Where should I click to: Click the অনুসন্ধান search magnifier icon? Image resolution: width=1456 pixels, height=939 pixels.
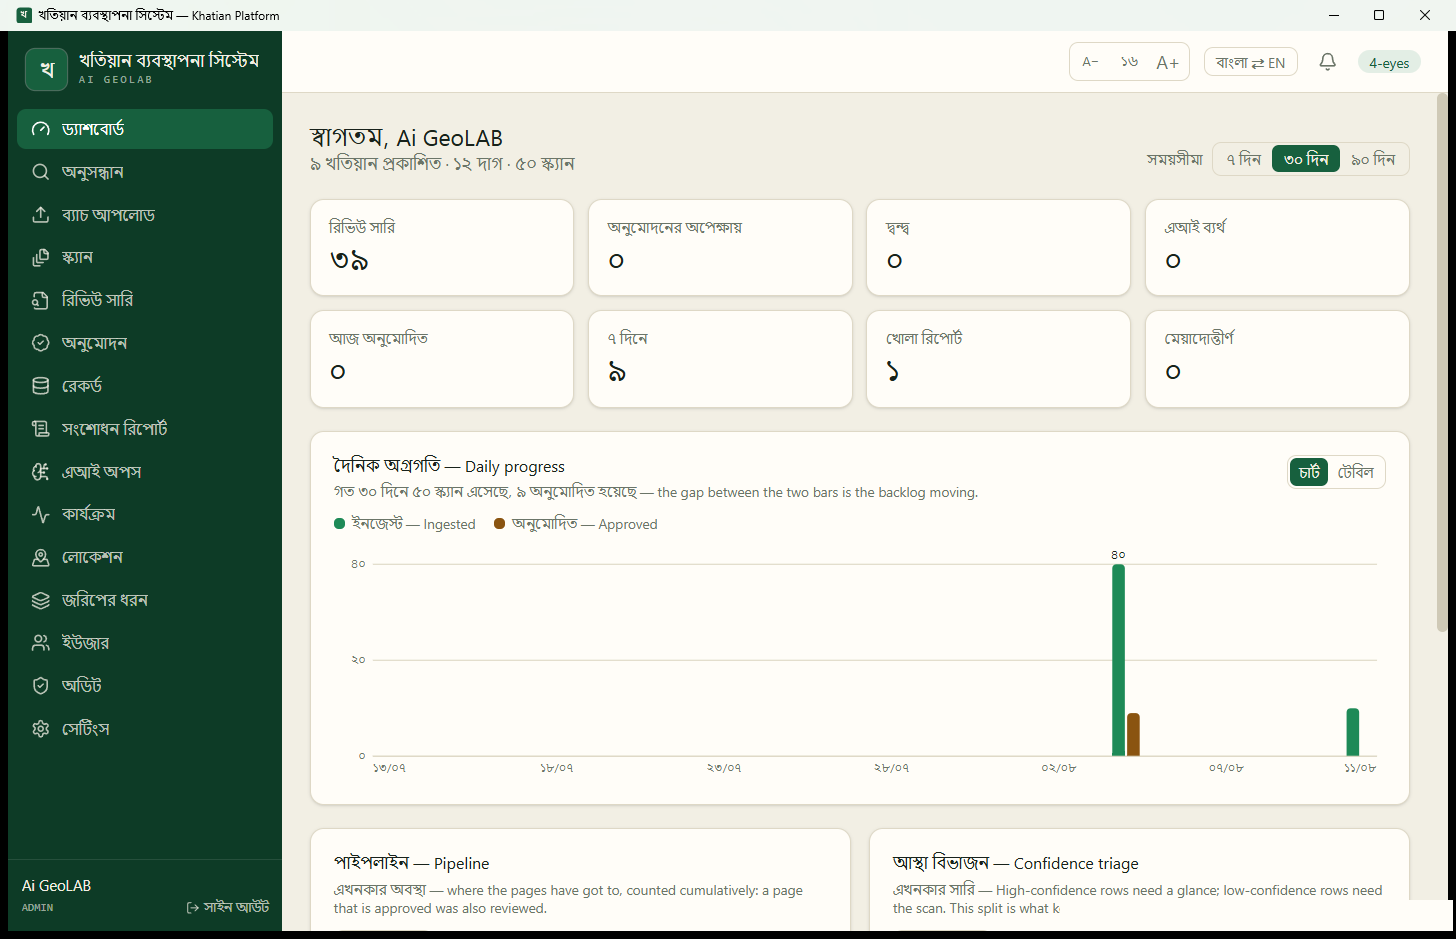[x=41, y=172]
